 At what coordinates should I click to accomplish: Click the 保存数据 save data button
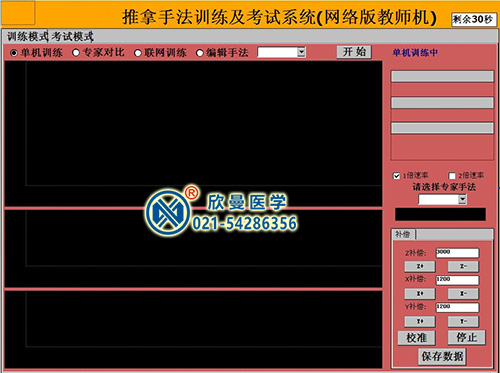pos(442,356)
